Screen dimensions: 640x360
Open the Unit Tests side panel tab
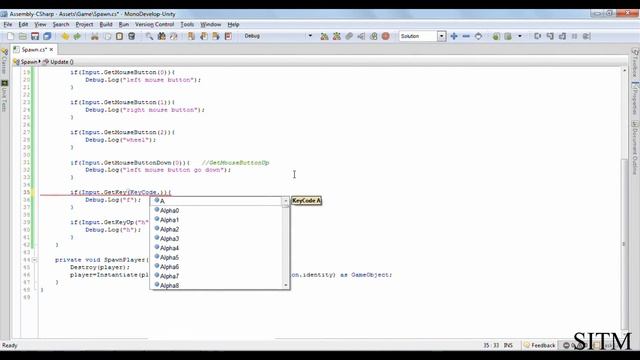[x=4, y=96]
